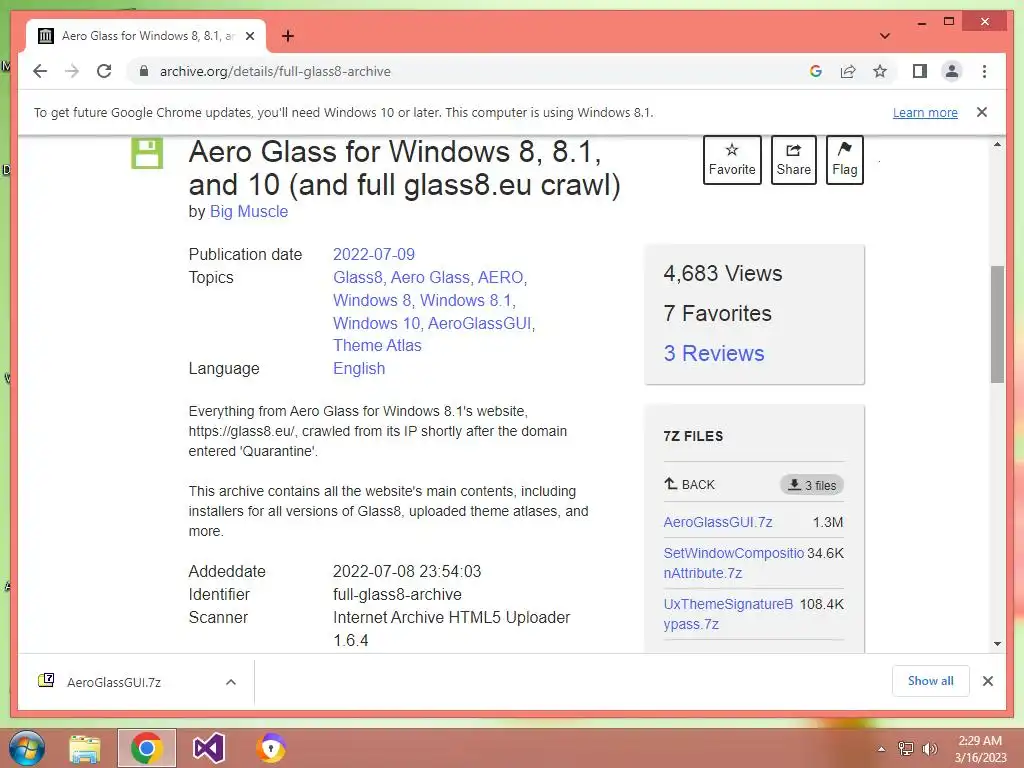Image resolution: width=1024 pixels, height=768 pixels.
Task: Click the Google icon in address bar
Action: point(816,71)
